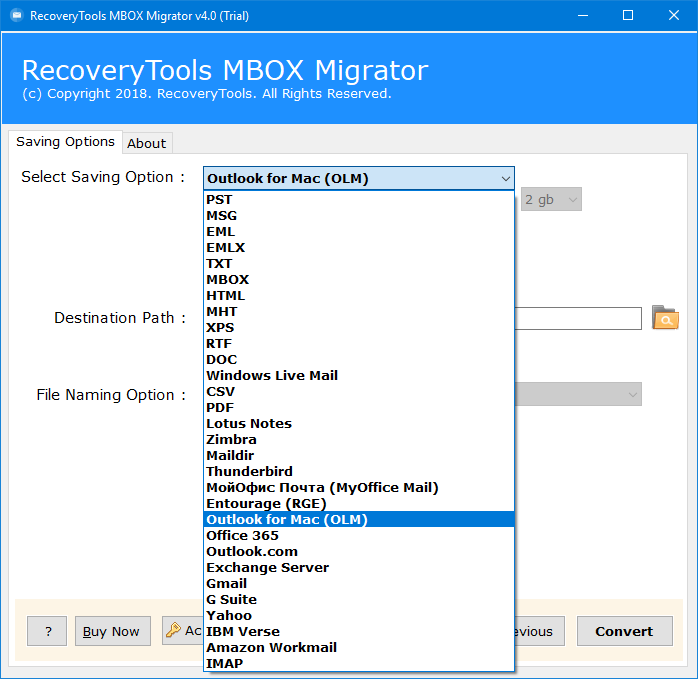Select EML format option
This screenshot has height=679, width=698.
pyautogui.click(x=359, y=232)
